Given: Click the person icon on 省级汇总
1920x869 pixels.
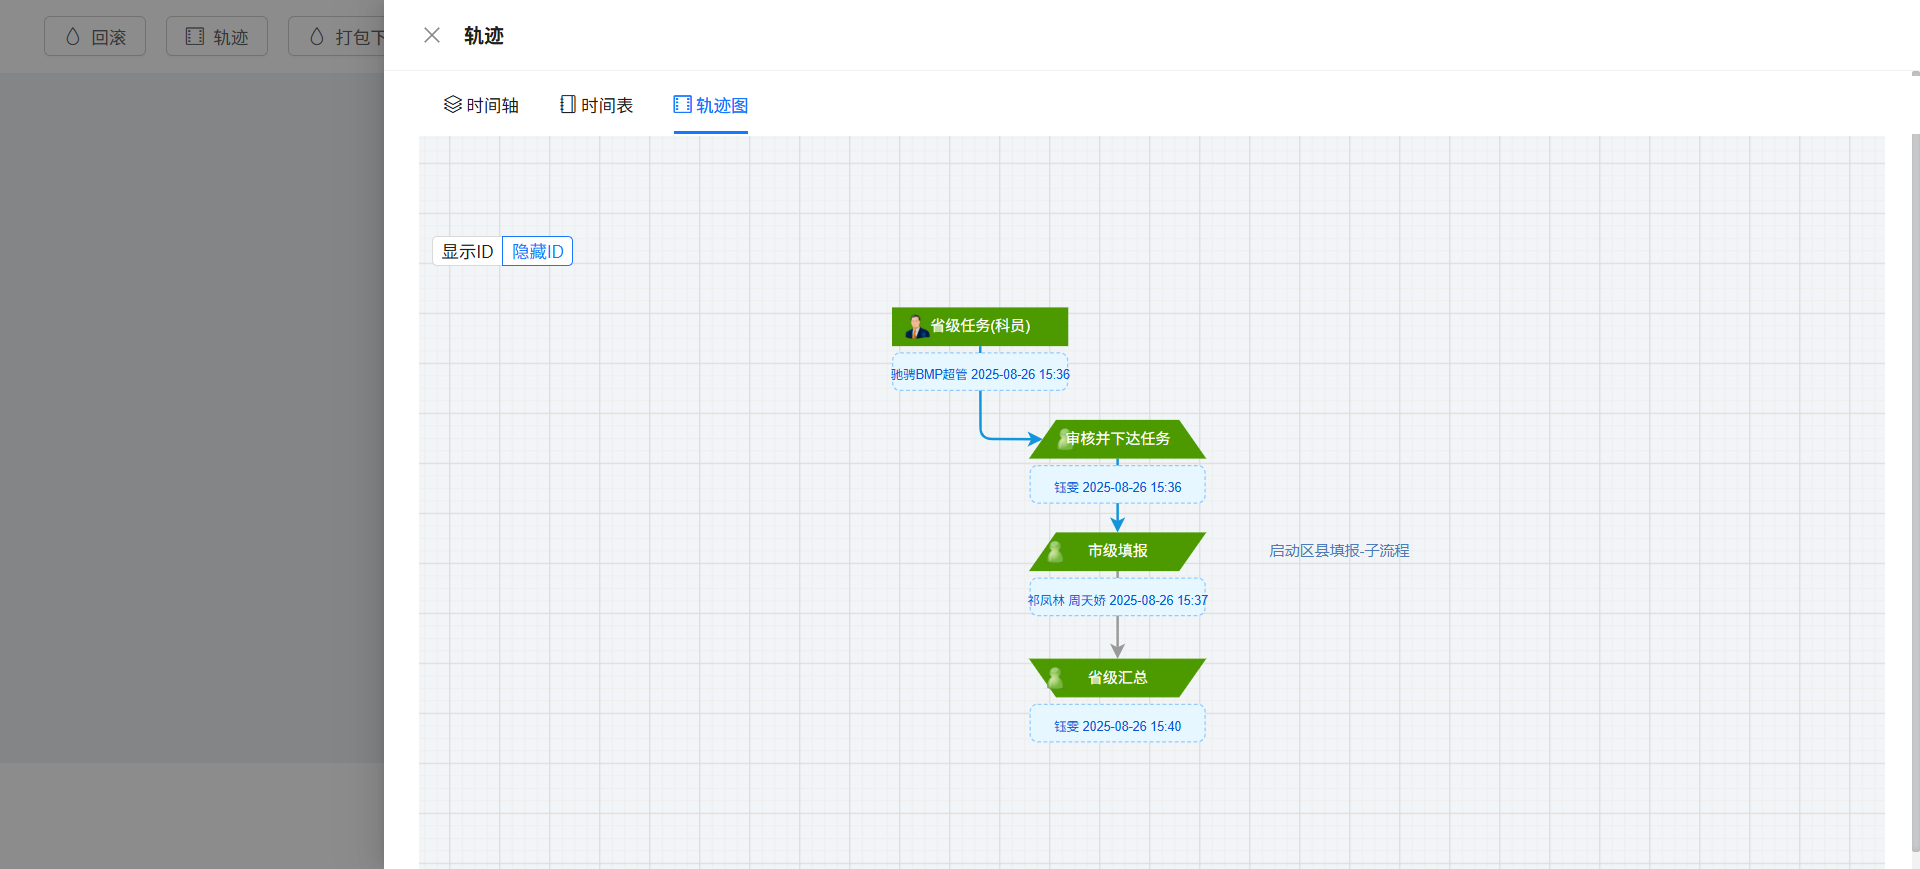Looking at the screenshot, I should coord(1055,678).
